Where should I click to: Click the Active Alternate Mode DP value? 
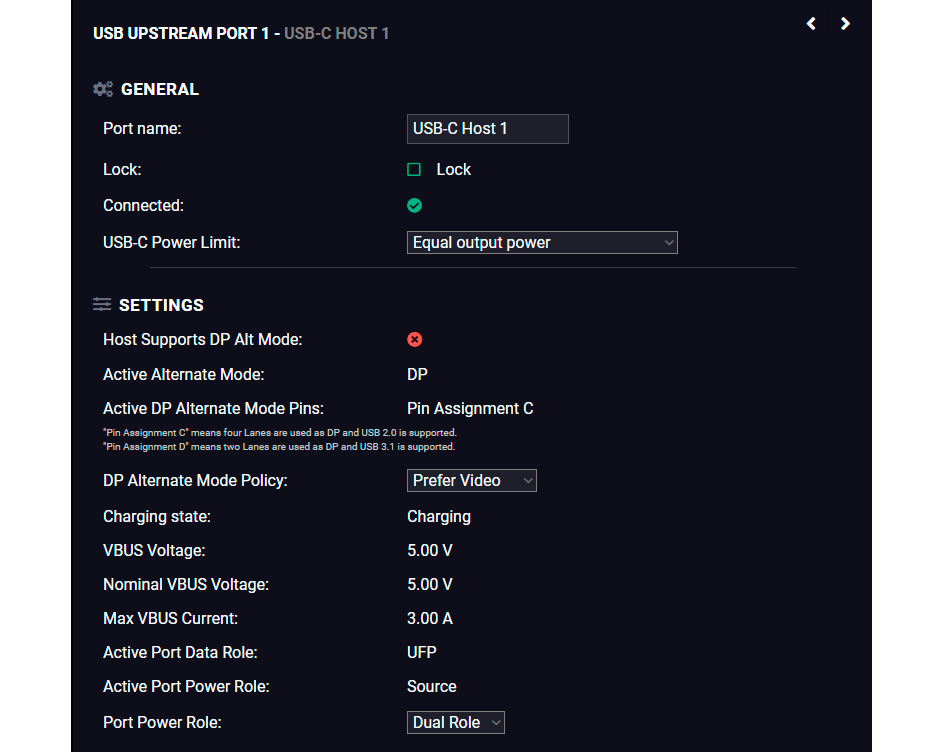417,374
